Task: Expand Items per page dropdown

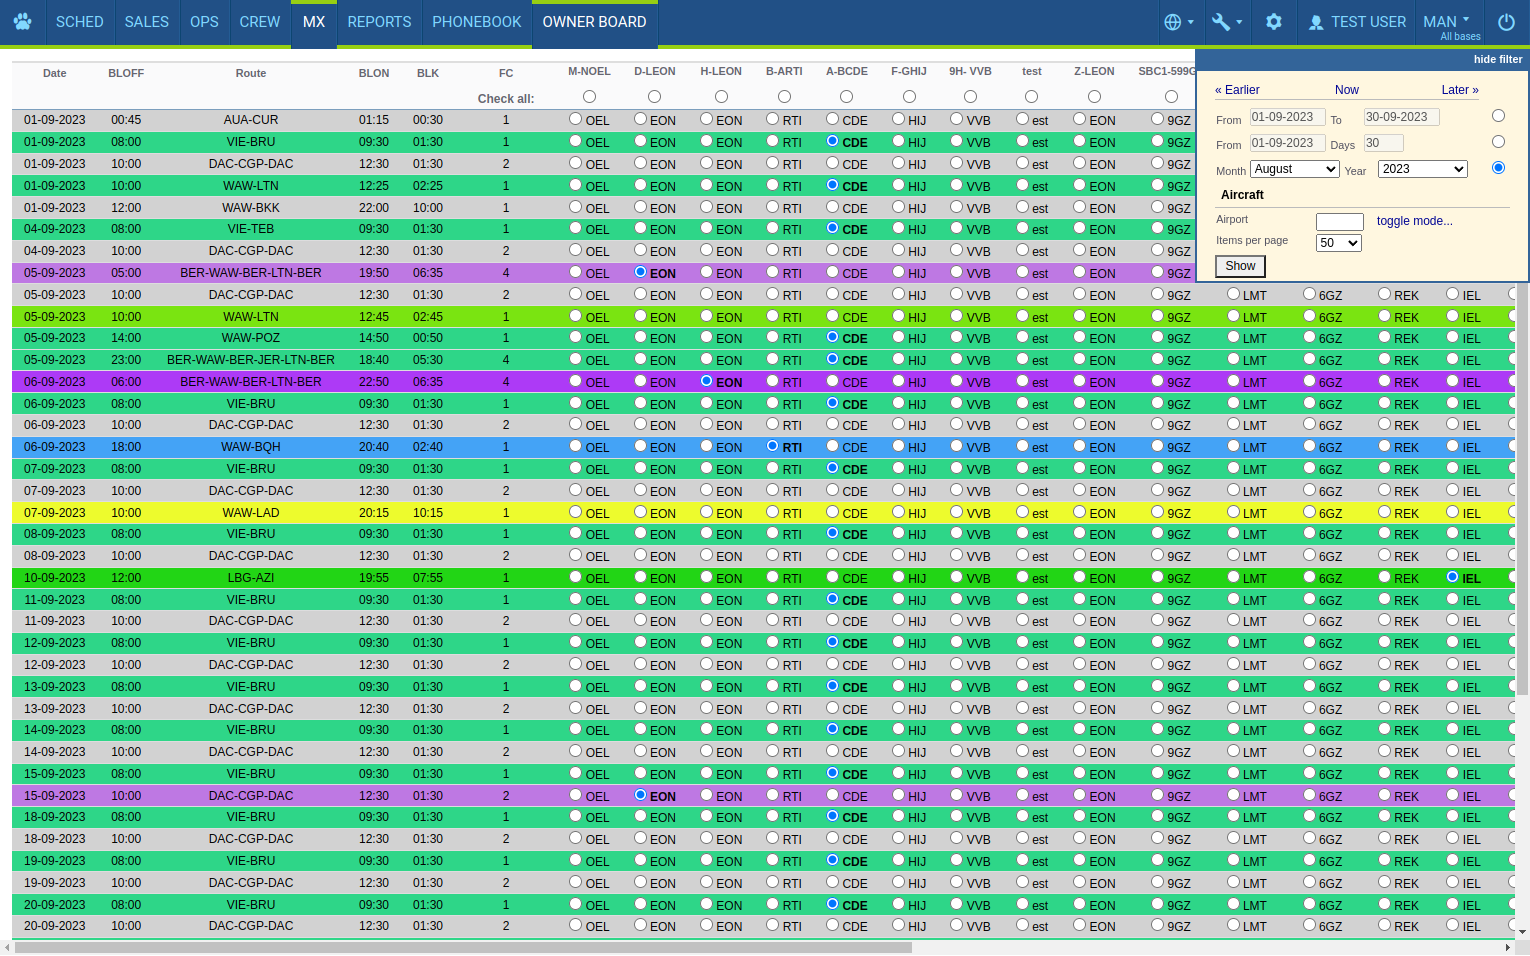Action: (1339, 243)
